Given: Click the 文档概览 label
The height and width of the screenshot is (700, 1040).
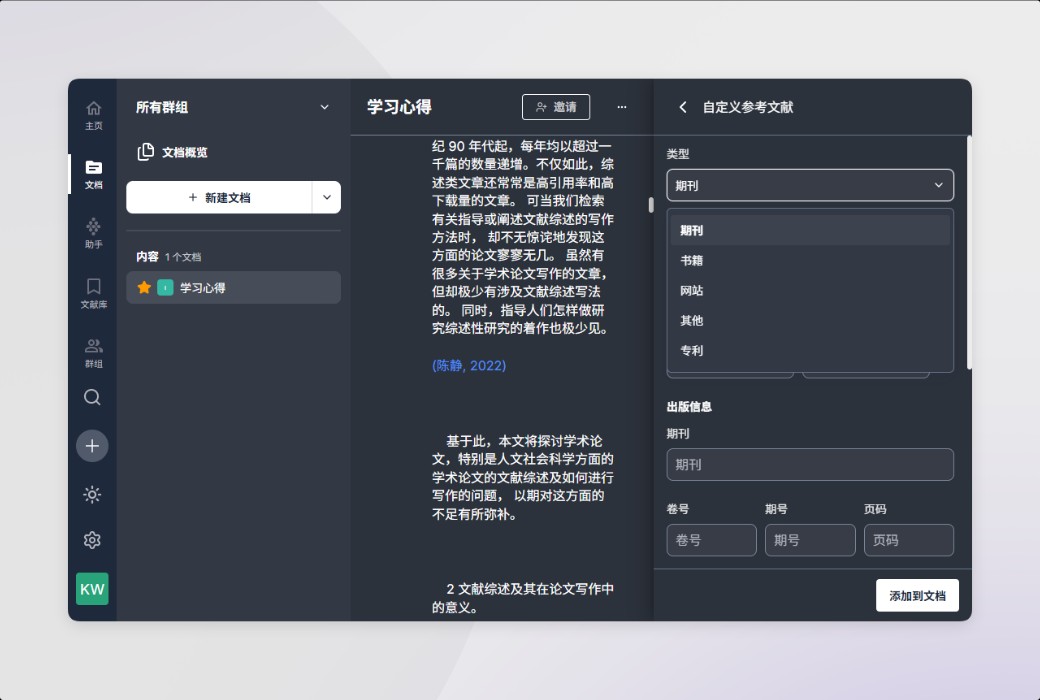Looking at the screenshot, I should [184, 152].
